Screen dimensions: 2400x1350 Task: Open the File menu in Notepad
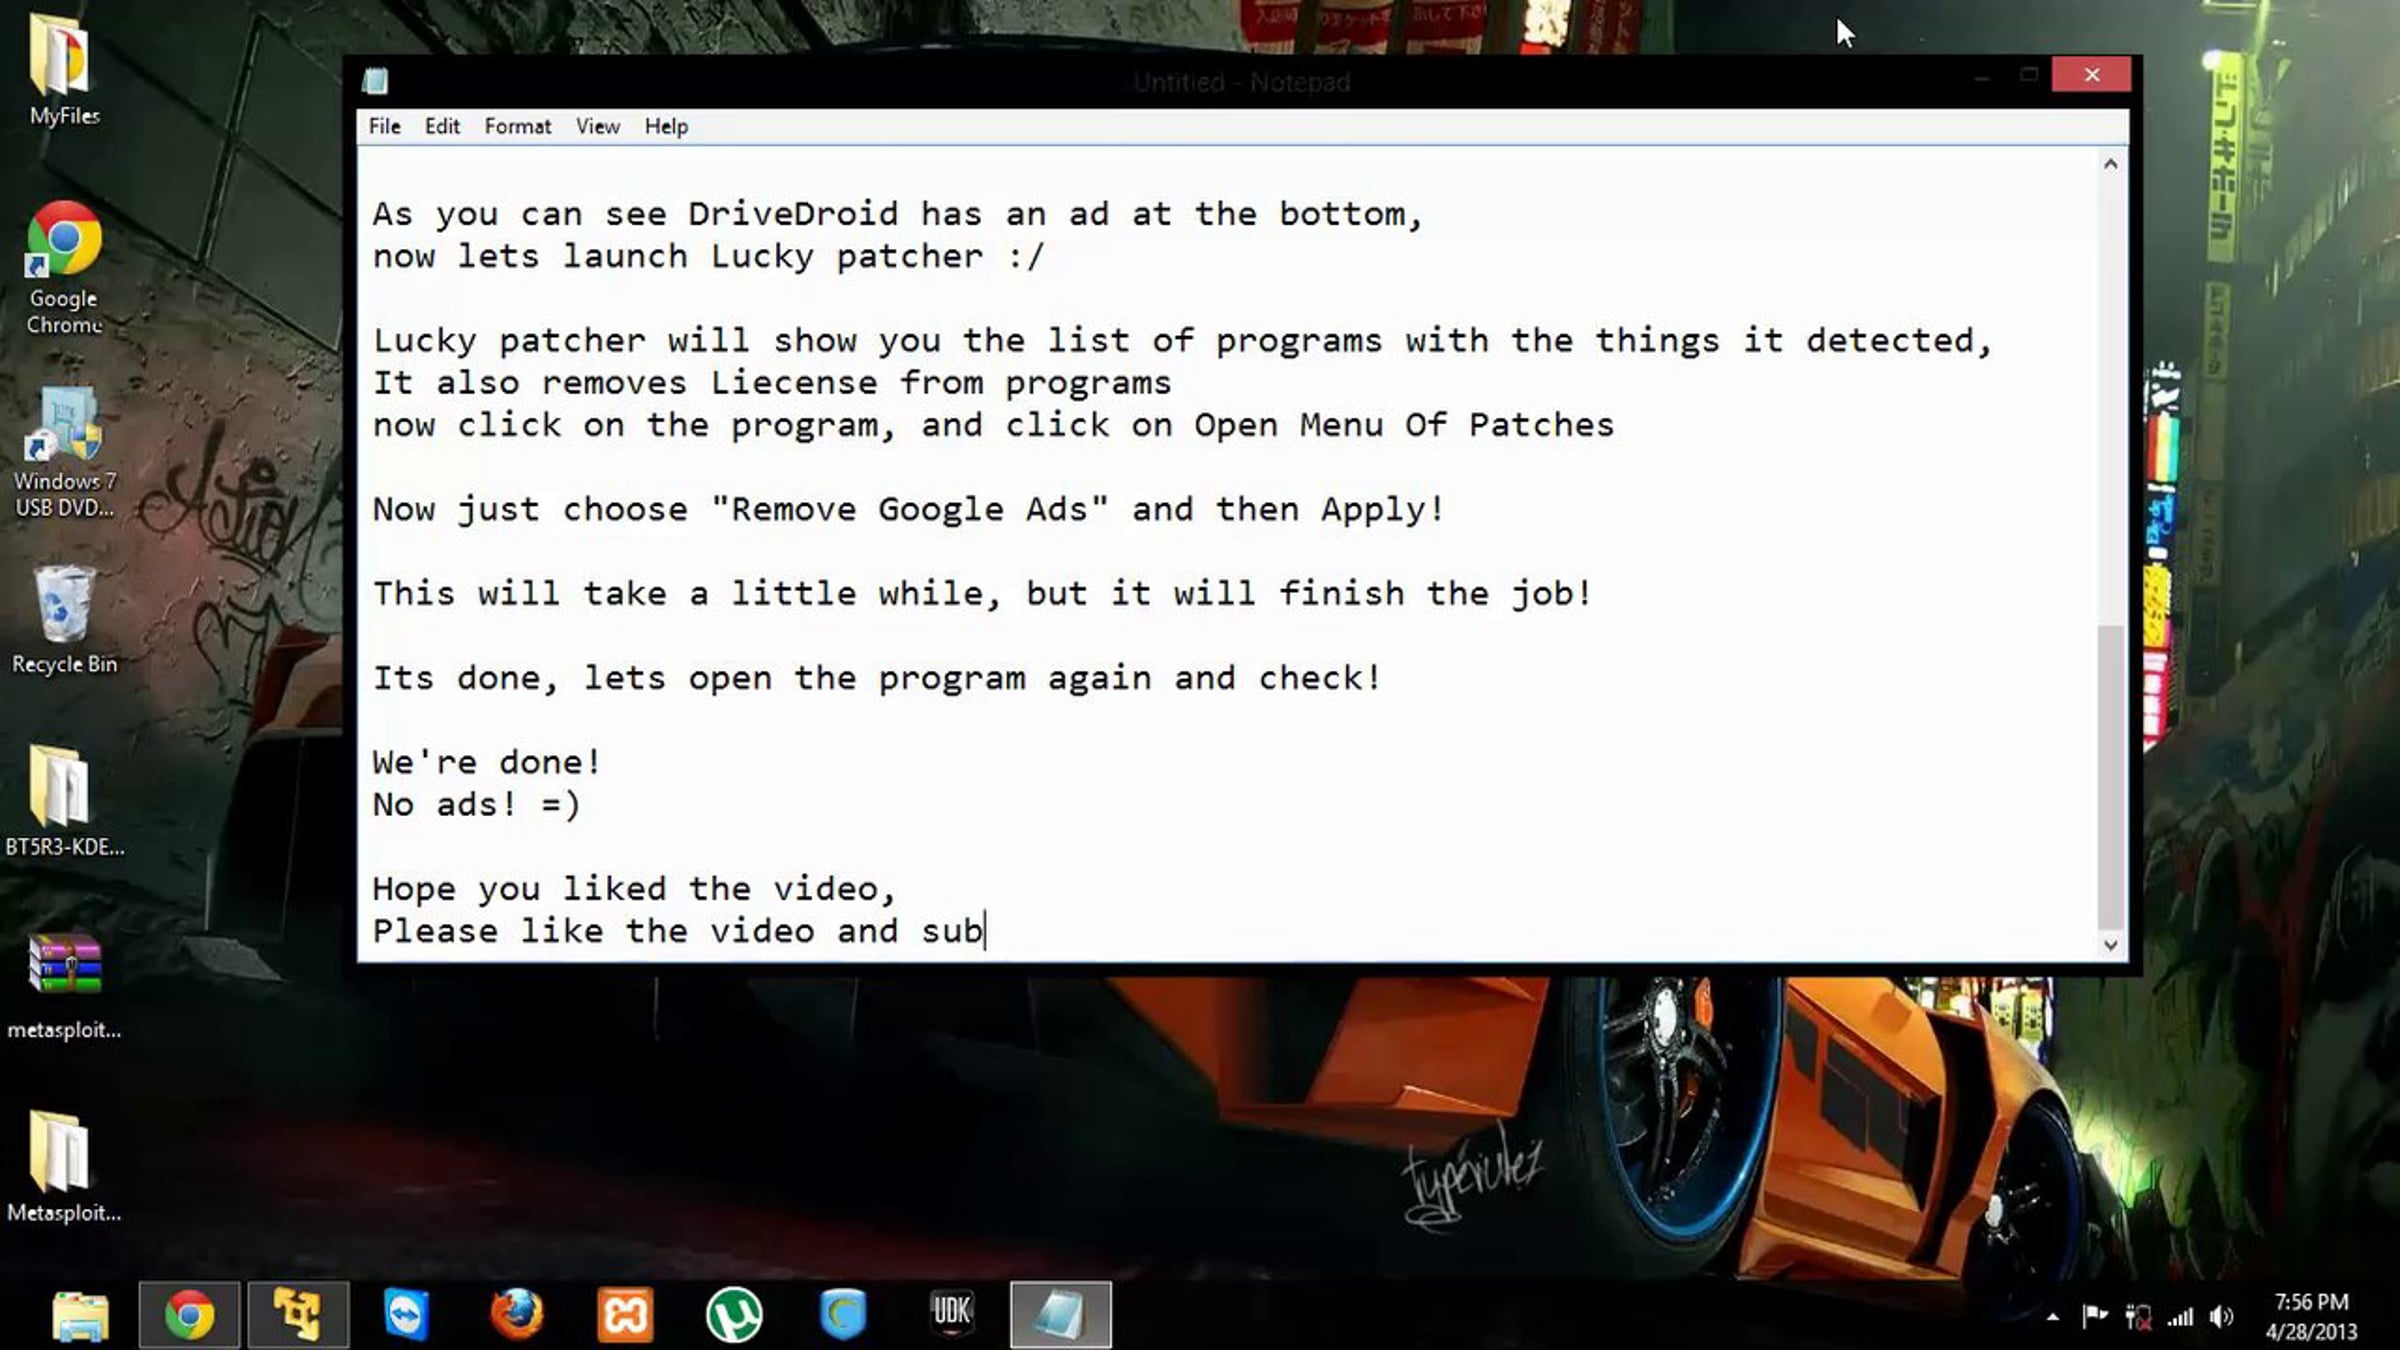pyautogui.click(x=384, y=126)
